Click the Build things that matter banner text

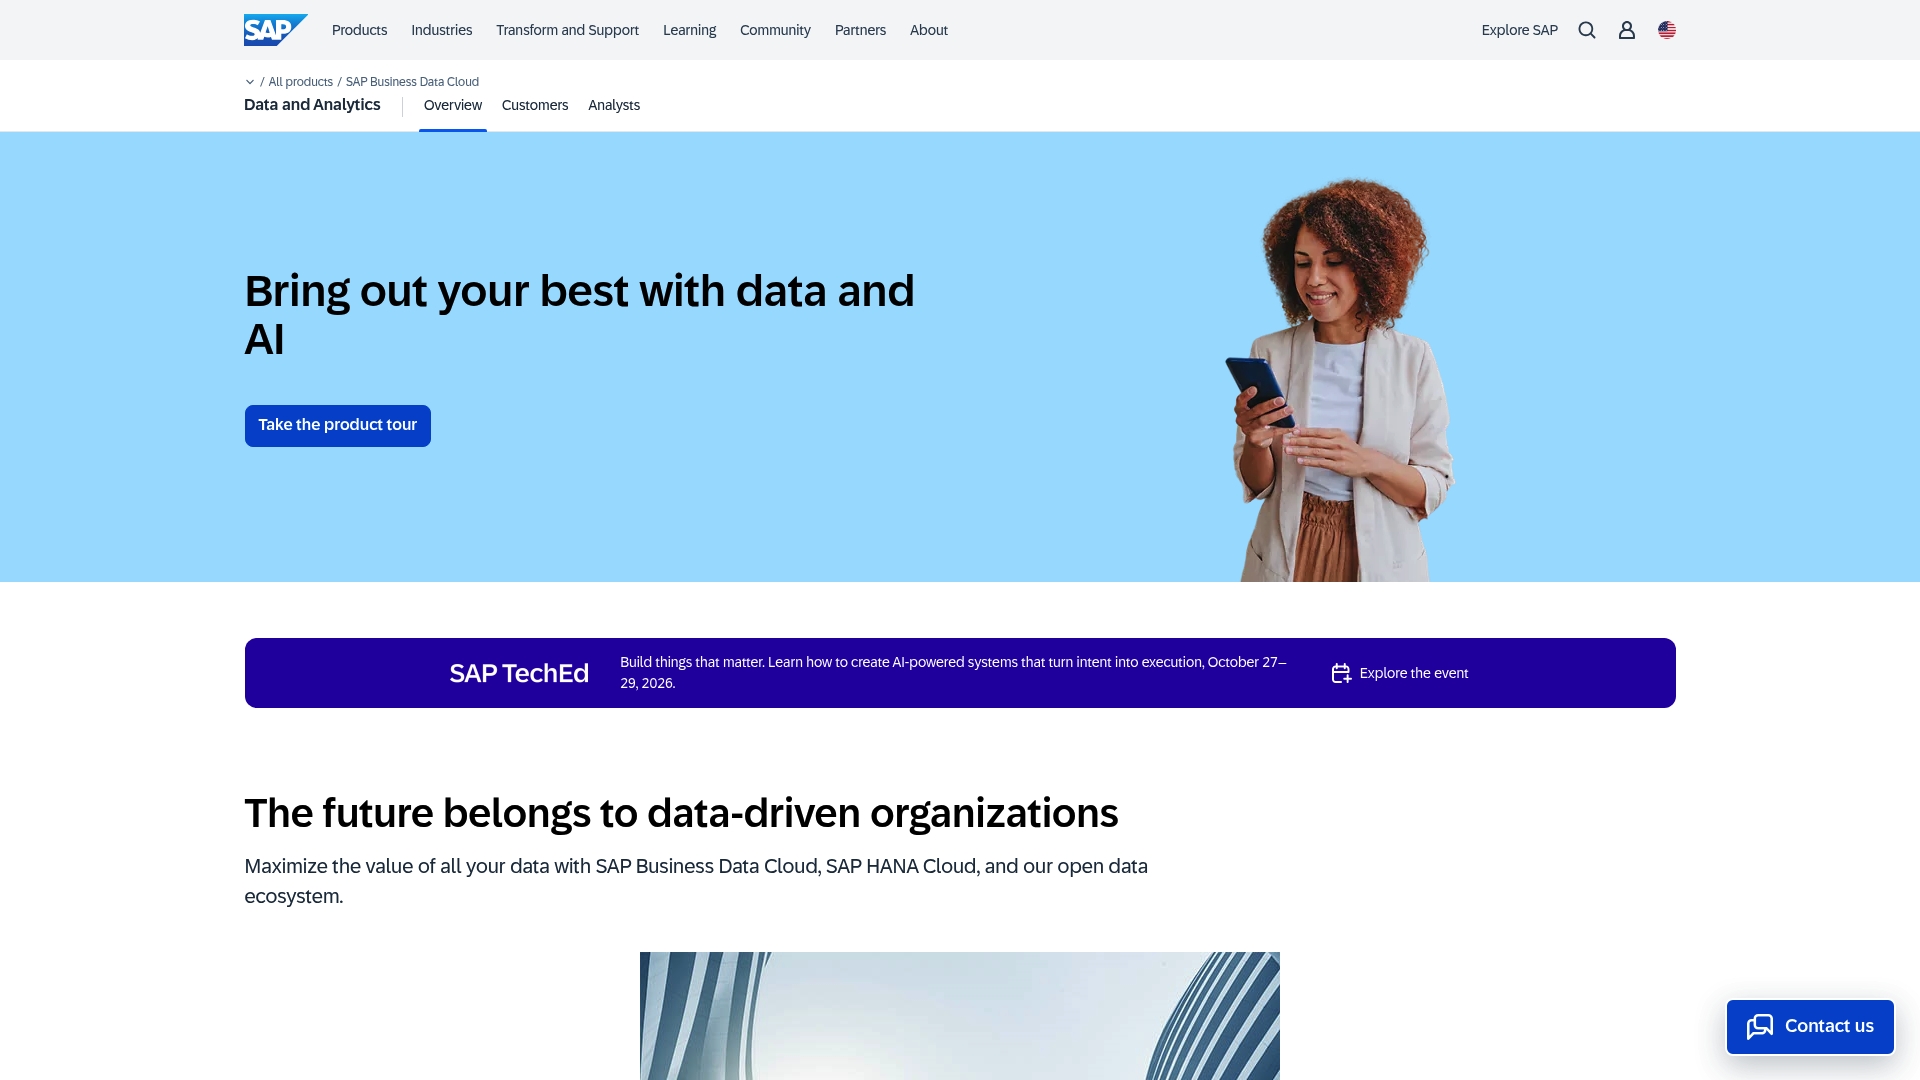[953, 673]
